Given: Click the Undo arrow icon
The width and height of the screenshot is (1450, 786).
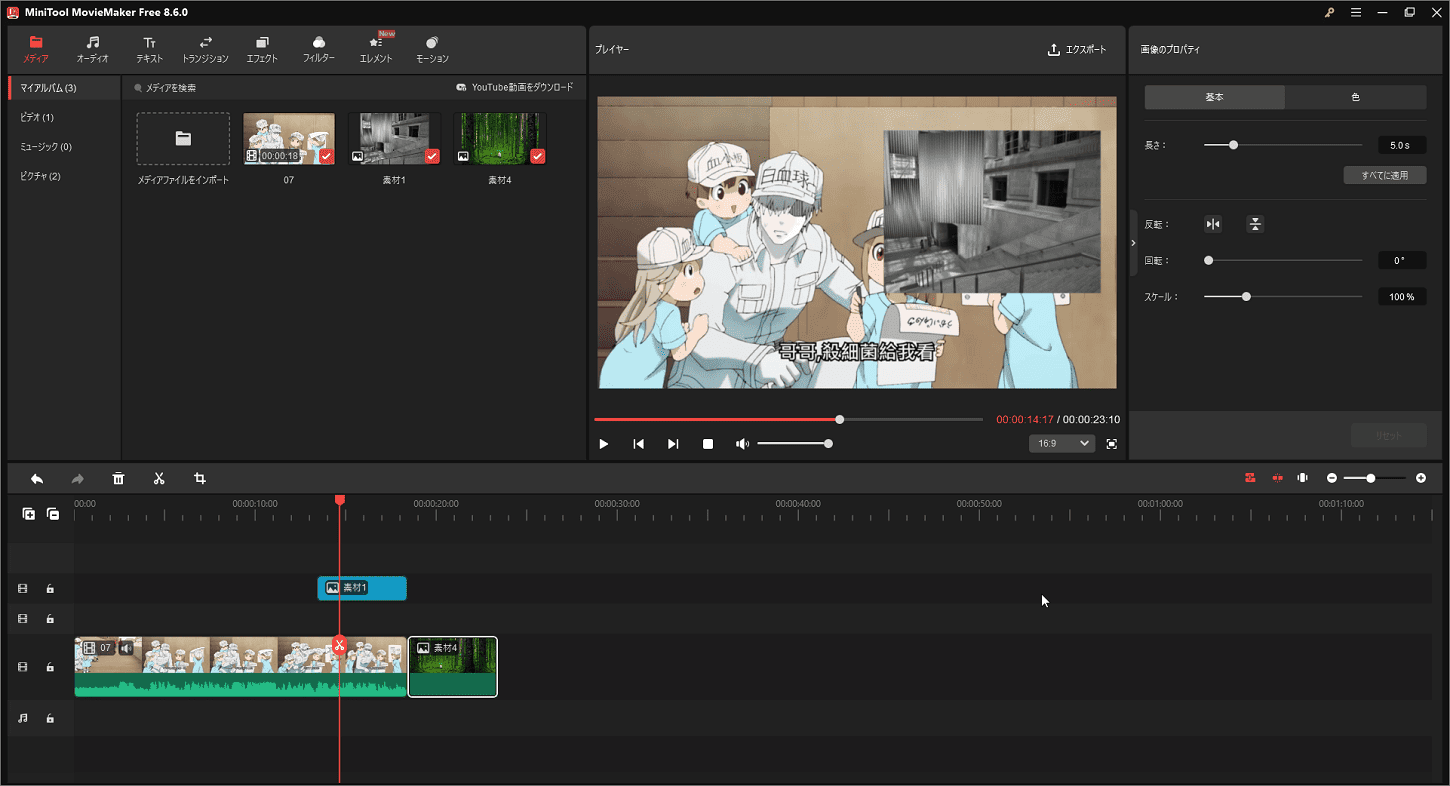Looking at the screenshot, I should (x=37, y=479).
